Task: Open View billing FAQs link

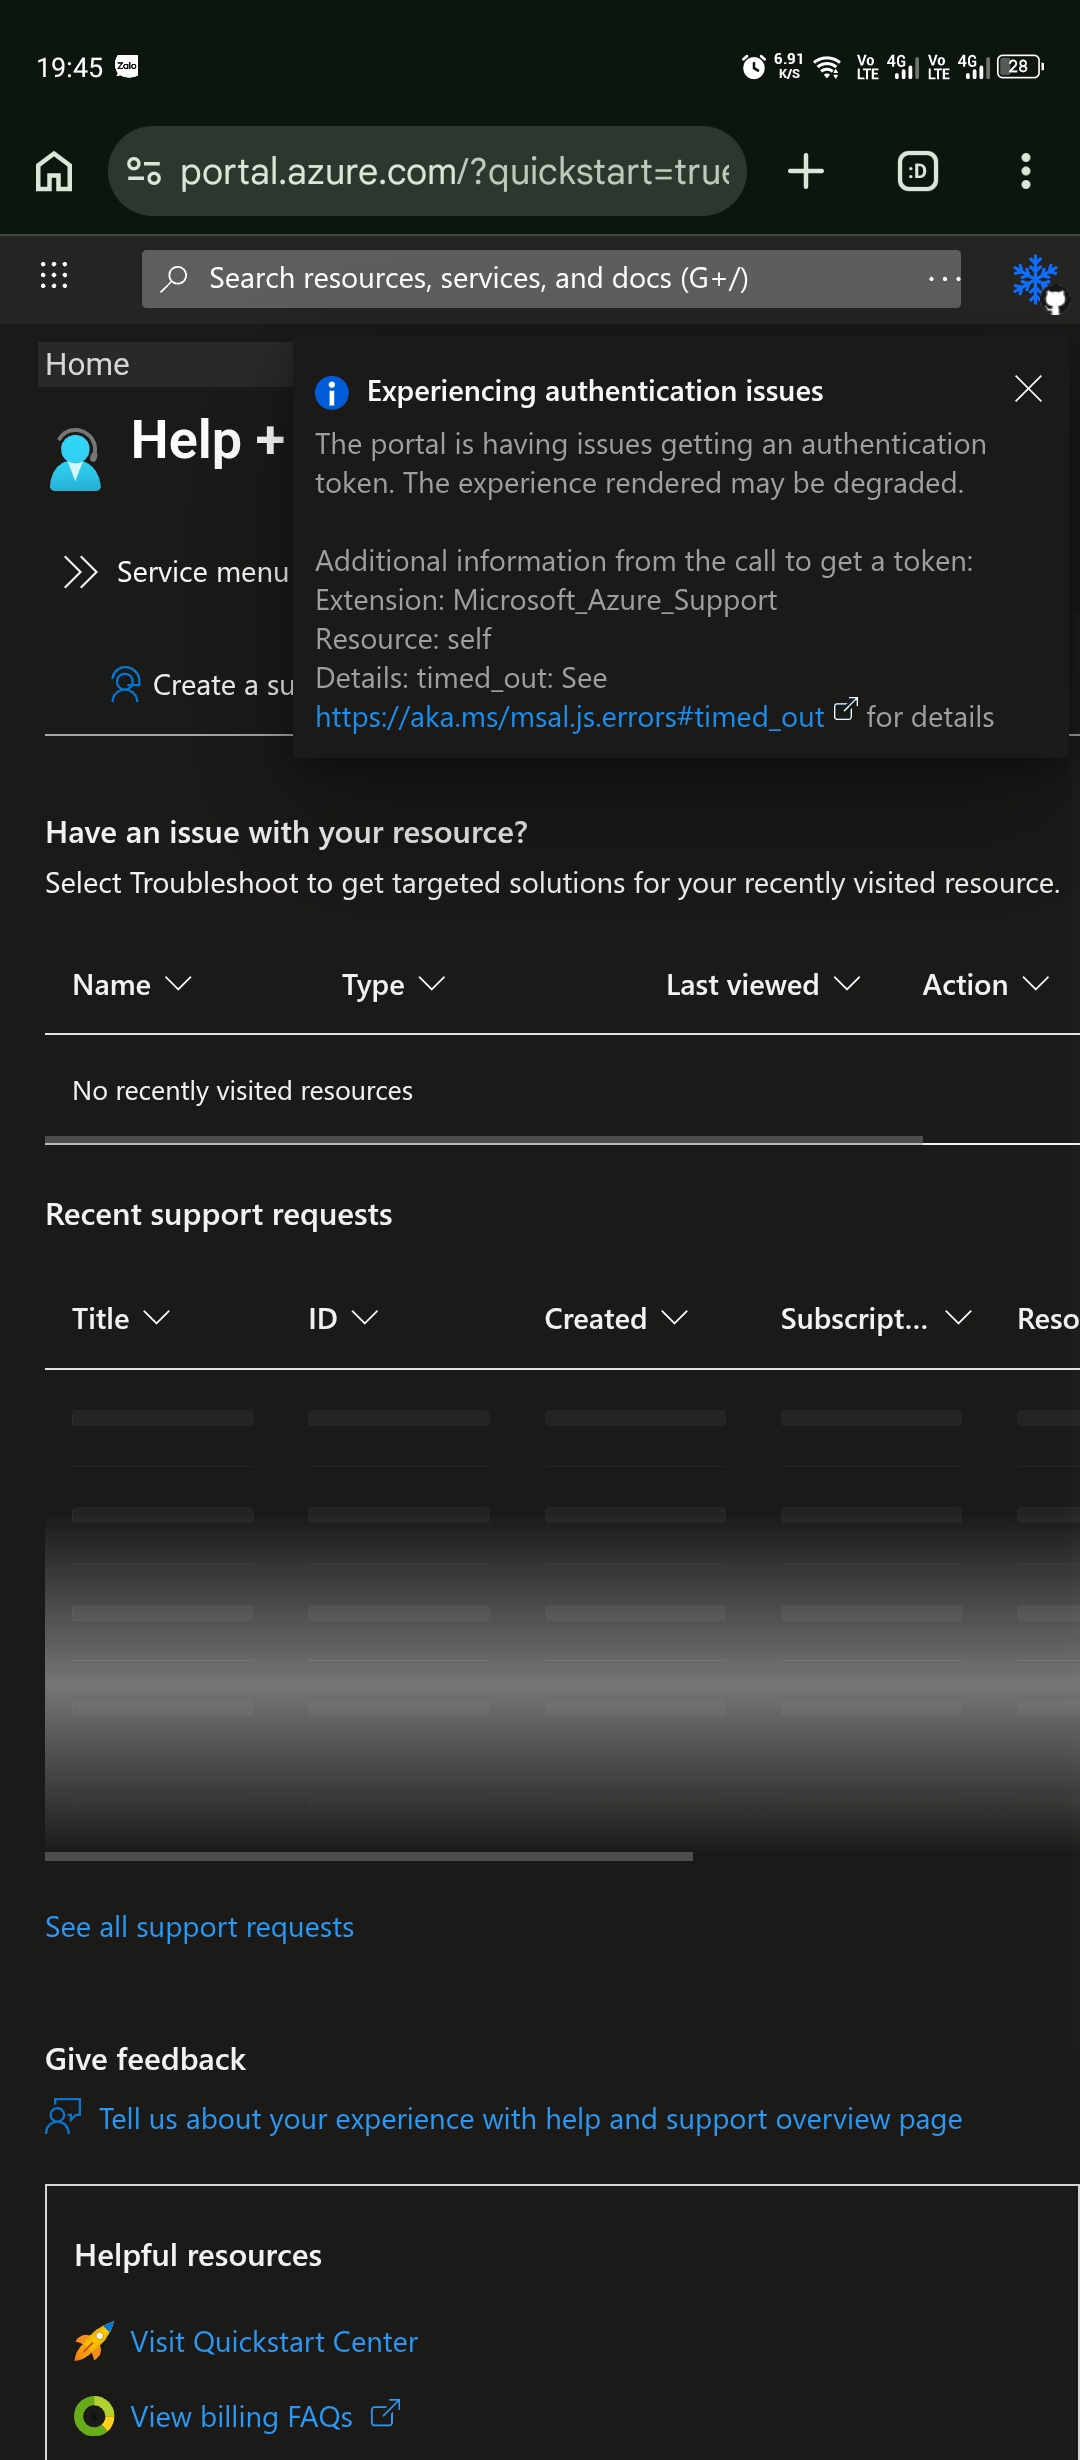Action: click(241, 2417)
